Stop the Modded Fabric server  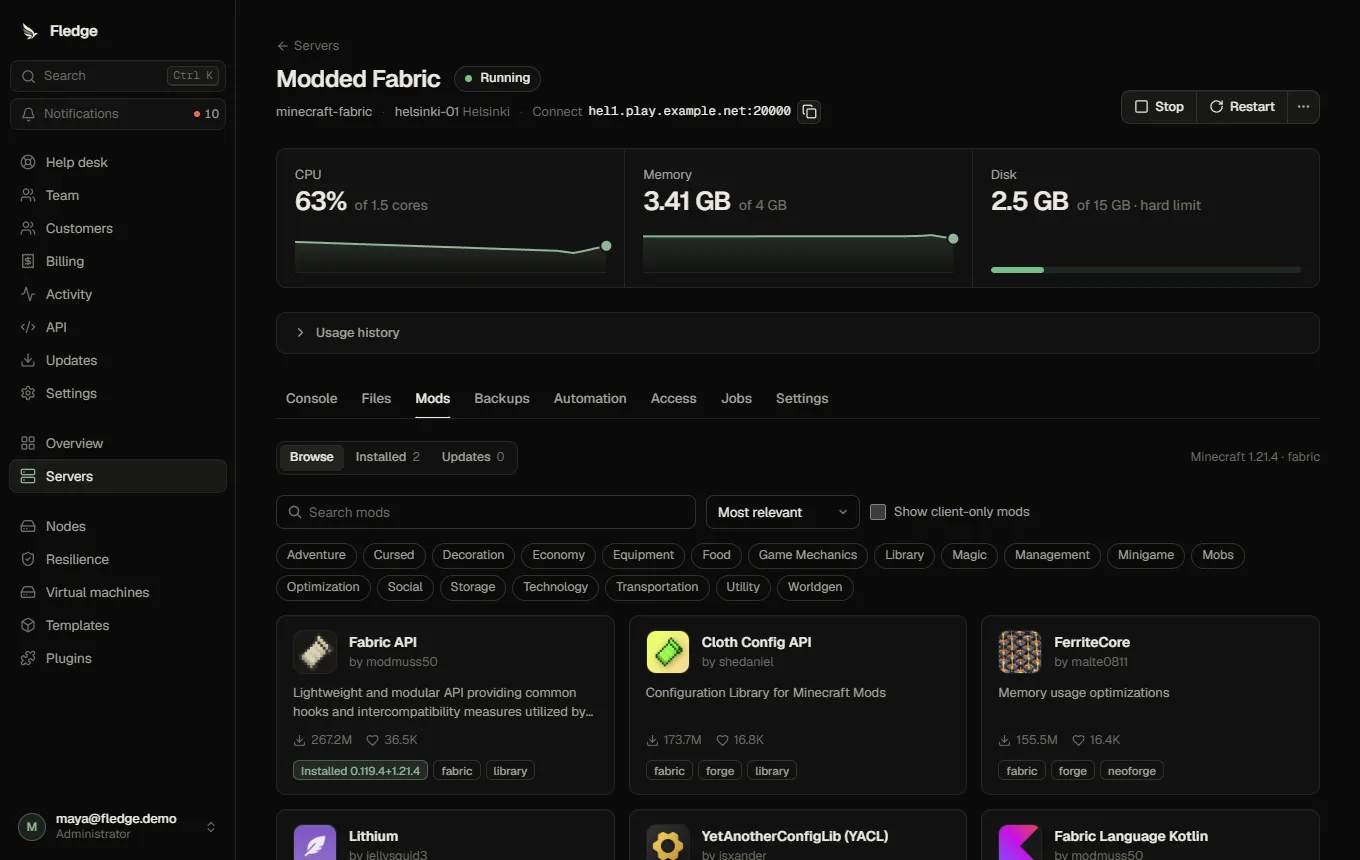[1160, 107]
